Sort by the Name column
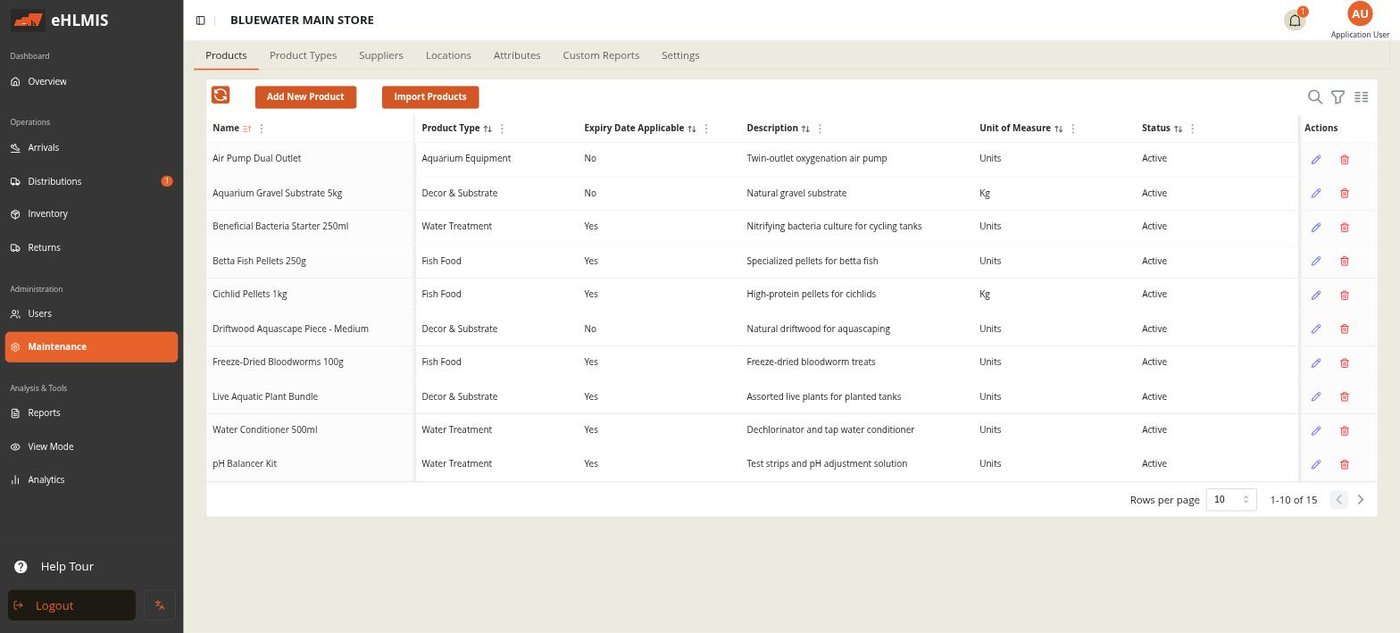Viewport: 1400px width, 633px height. [x=247, y=129]
